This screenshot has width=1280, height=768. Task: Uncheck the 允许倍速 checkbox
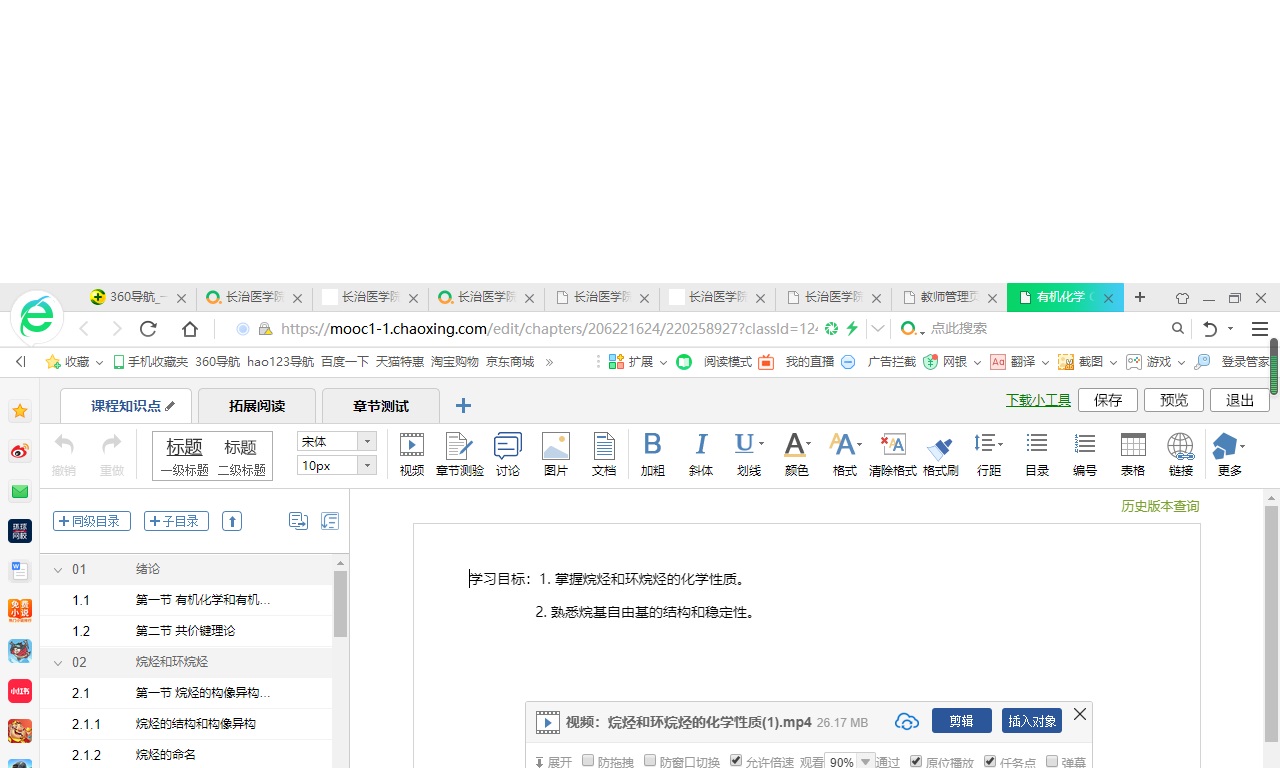[x=736, y=761]
